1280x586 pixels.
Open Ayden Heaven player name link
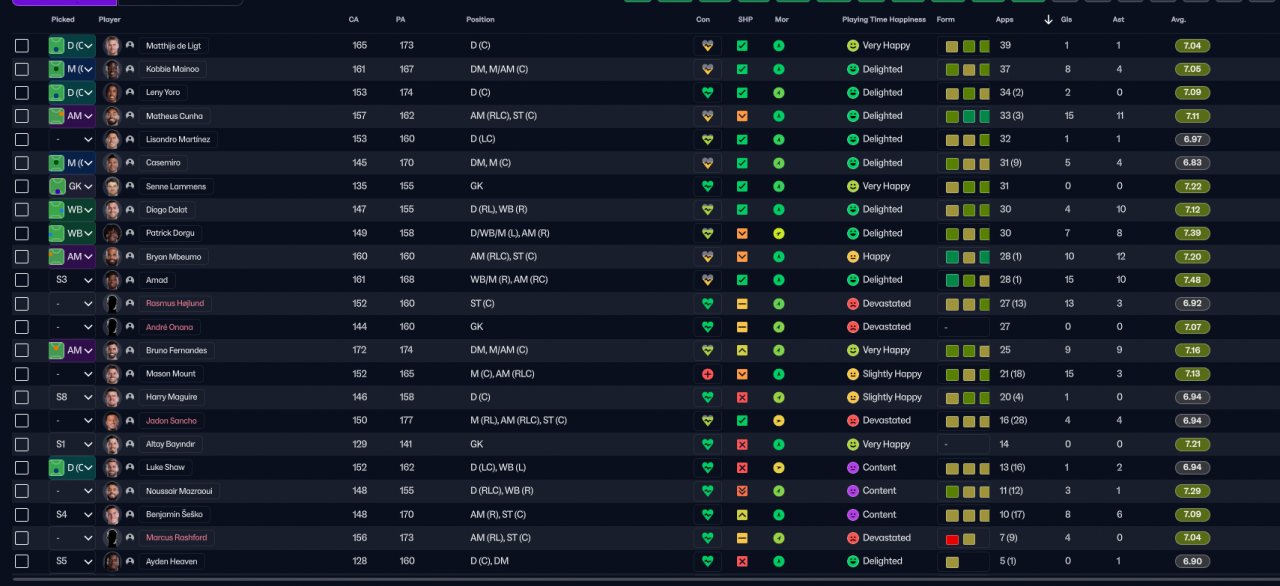tap(173, 561)
